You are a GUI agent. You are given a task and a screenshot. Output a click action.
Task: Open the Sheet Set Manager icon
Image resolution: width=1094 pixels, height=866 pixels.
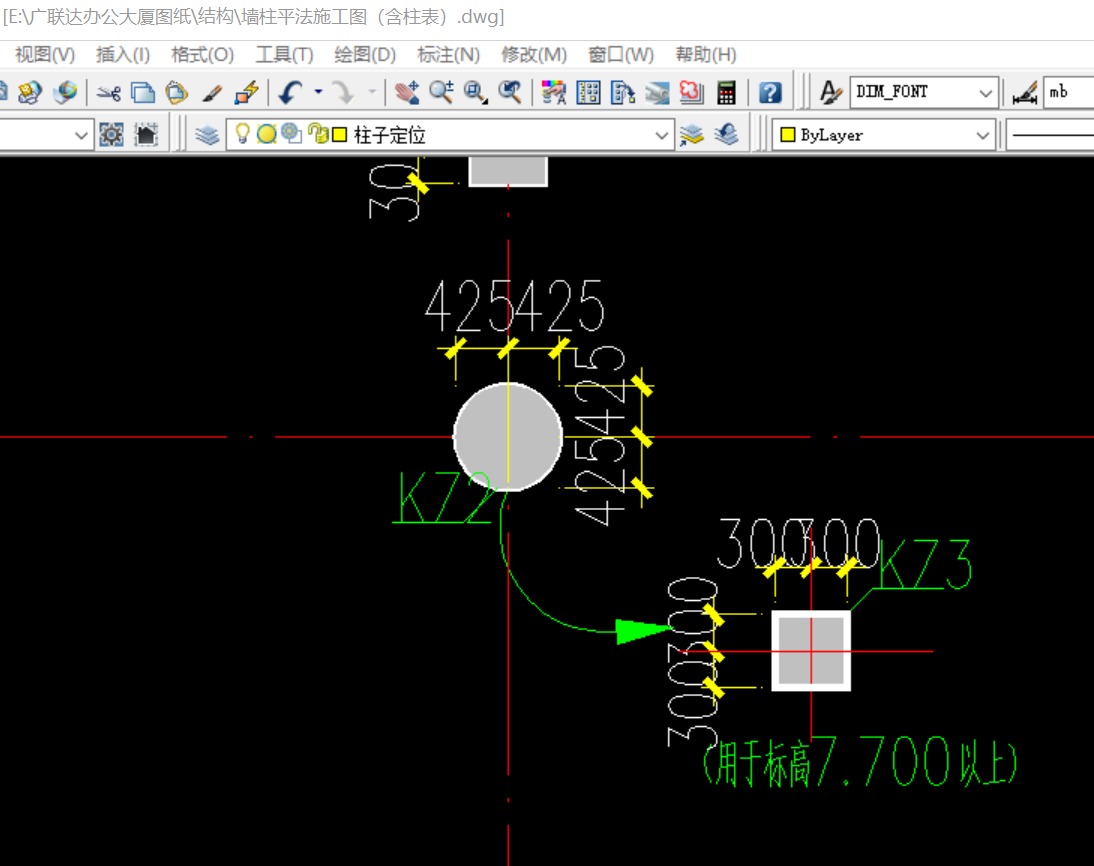coord(657,92)
